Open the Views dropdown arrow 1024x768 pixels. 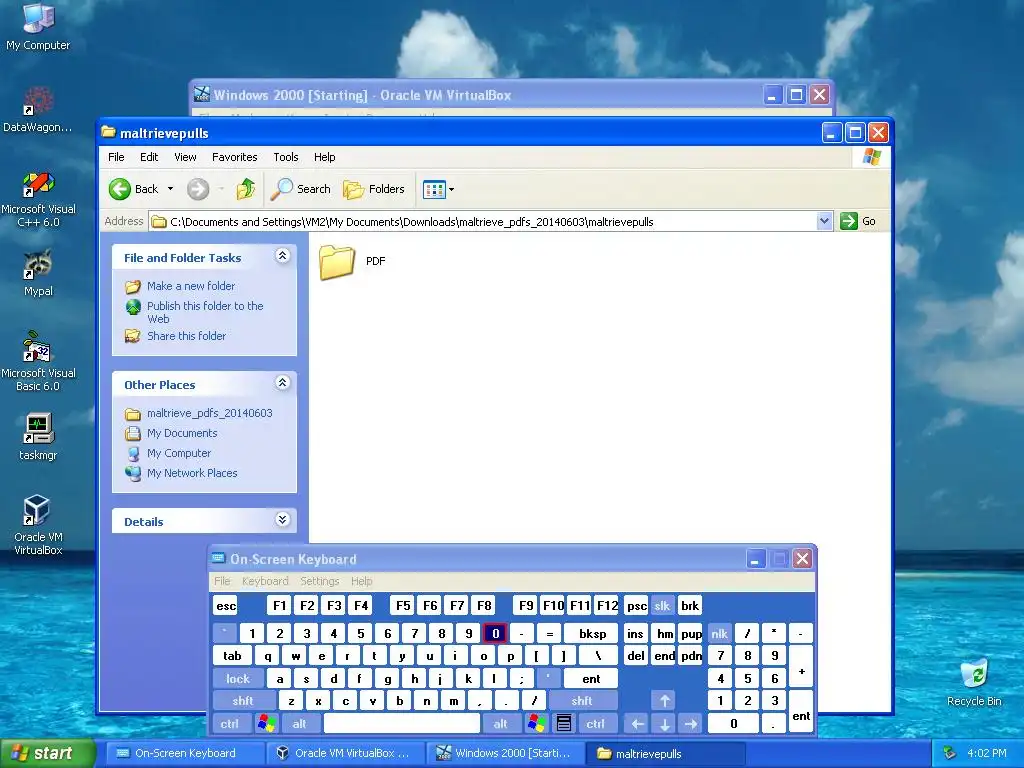click(451, 189)
